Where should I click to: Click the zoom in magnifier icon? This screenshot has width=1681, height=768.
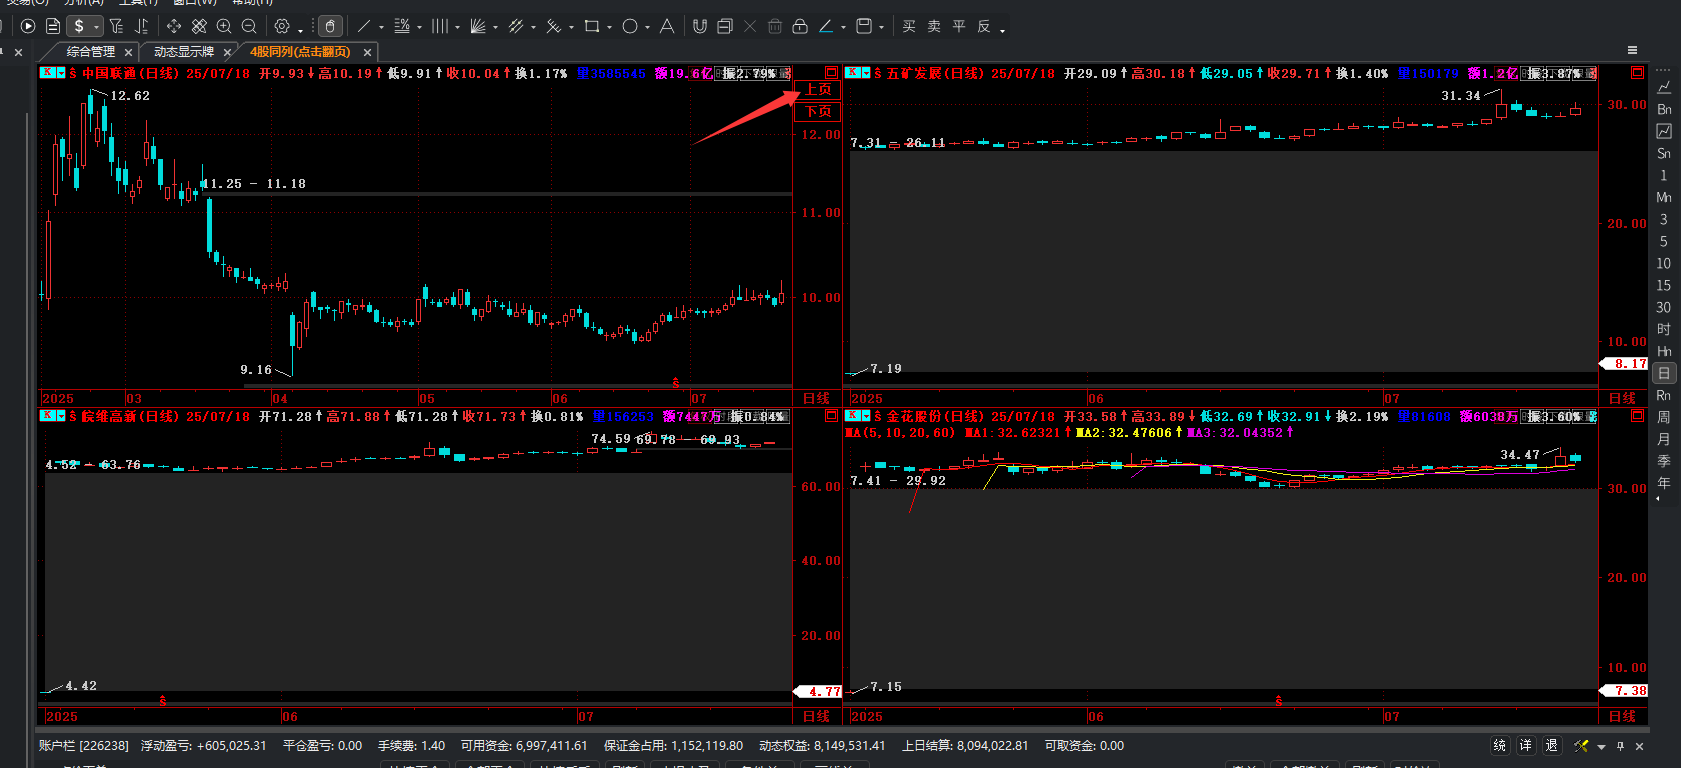(224, 27)
